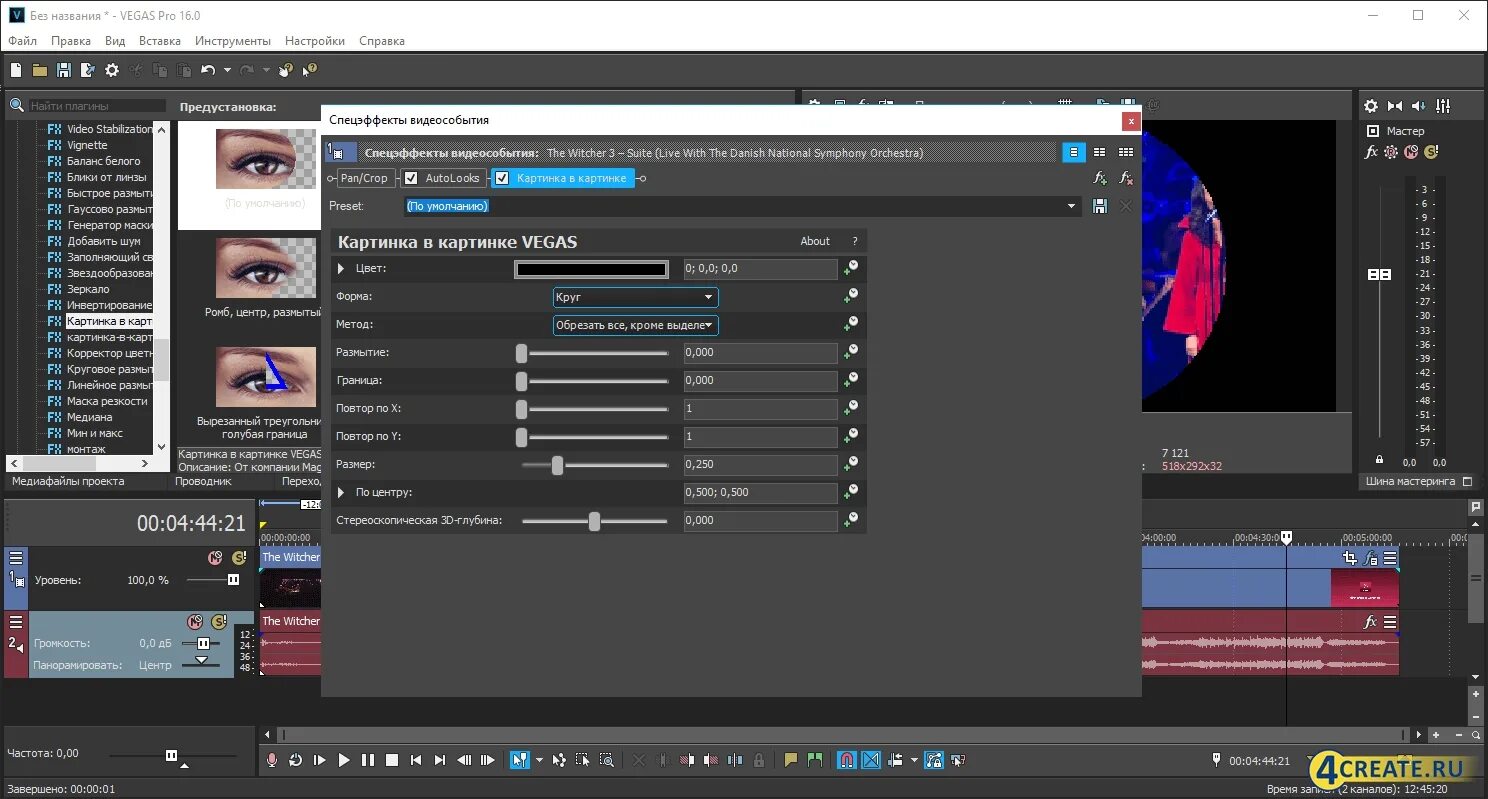
Task: Click the Размер slider track
Action: coord(595,465)
